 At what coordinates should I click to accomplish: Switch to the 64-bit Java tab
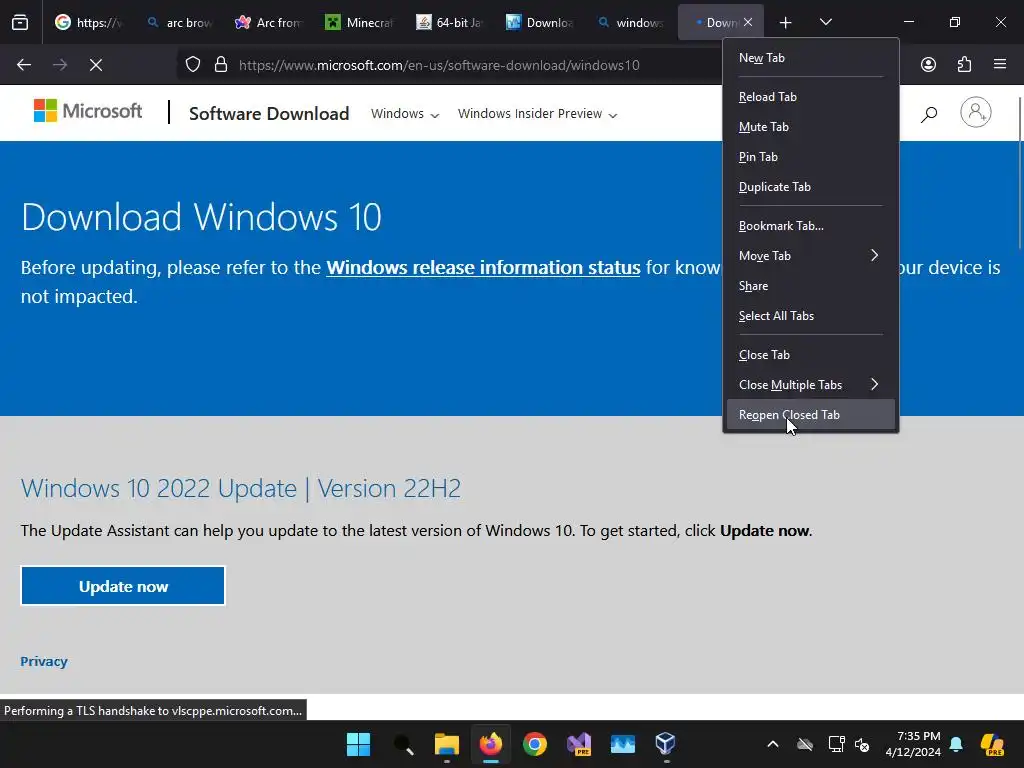pos(449,22)
